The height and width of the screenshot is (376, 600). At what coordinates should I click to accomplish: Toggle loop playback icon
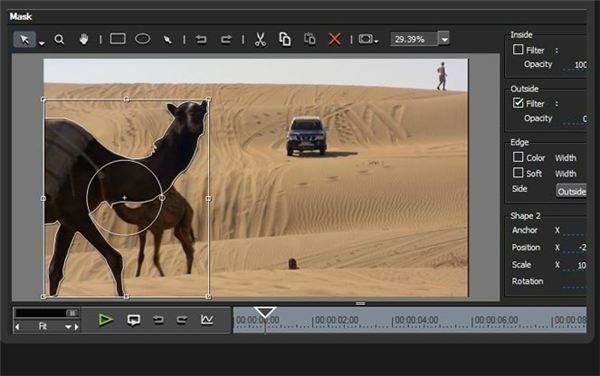134,320
